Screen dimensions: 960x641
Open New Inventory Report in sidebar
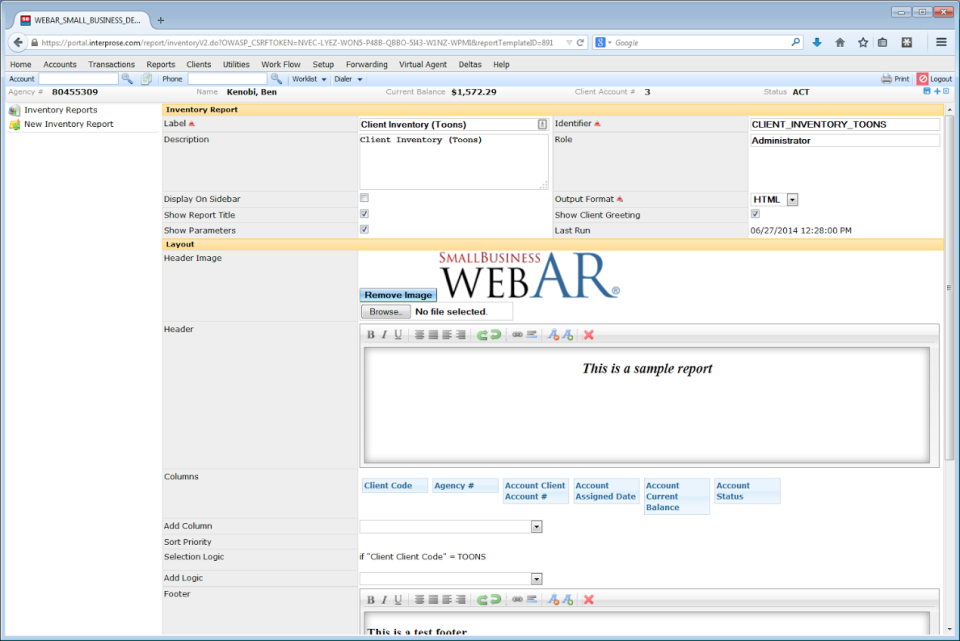68,125
